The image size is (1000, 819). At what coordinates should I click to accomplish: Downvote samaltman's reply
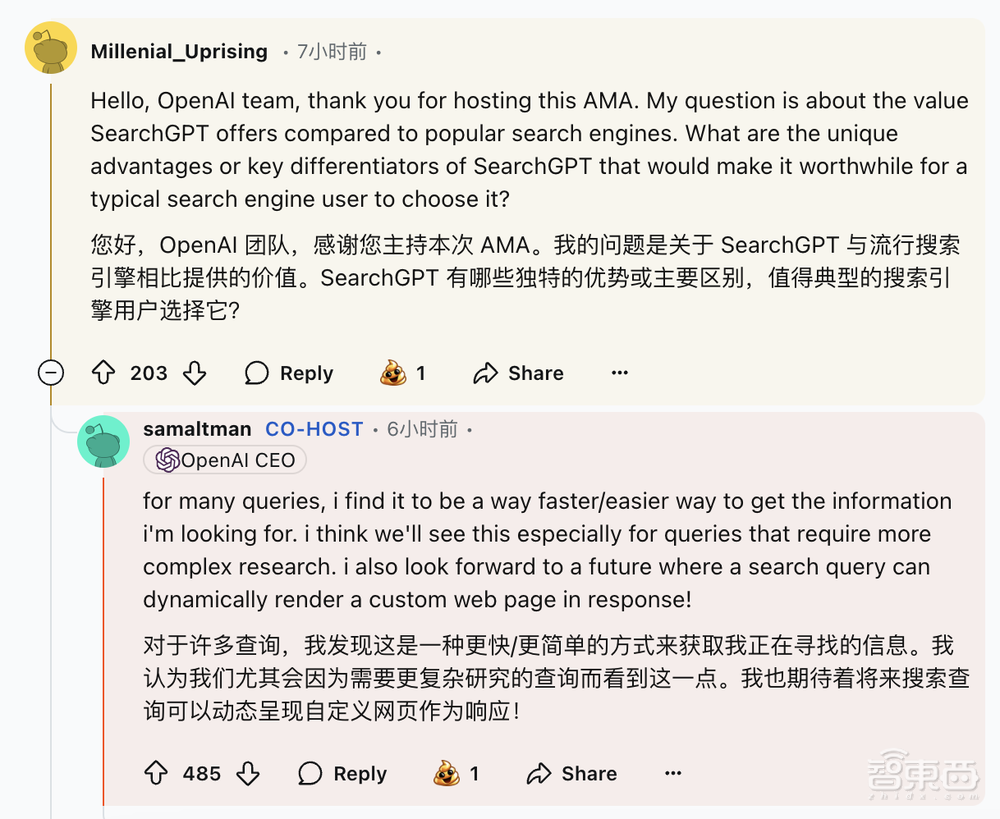click(x=247, y=773)
